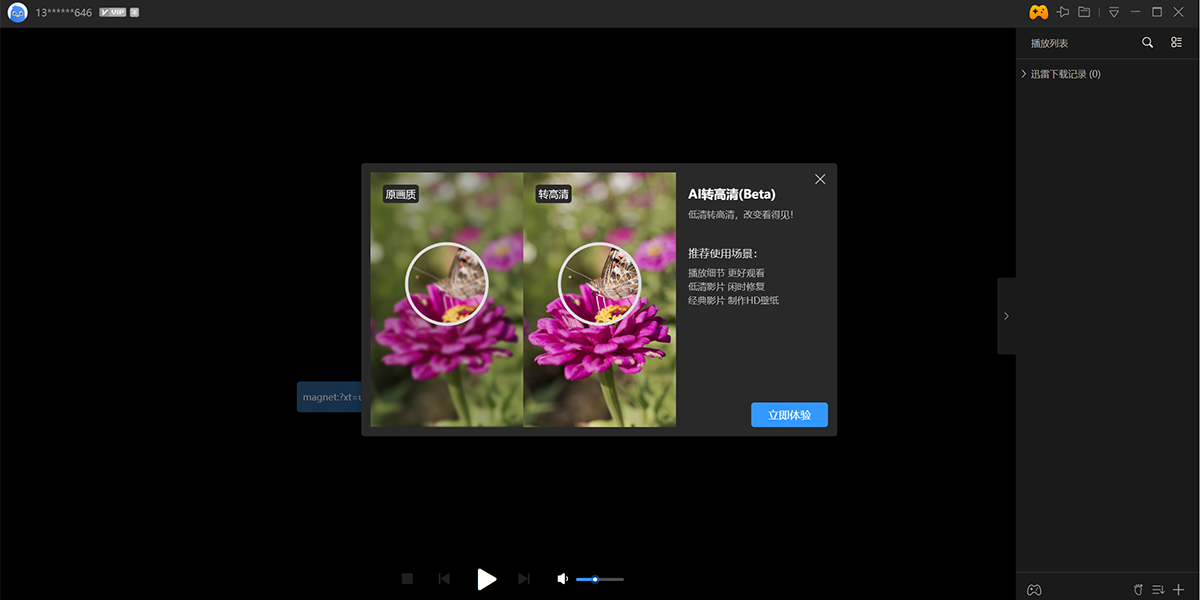
Task: Open the main menu triangle dropdown
Action: tap(1114, 12)
